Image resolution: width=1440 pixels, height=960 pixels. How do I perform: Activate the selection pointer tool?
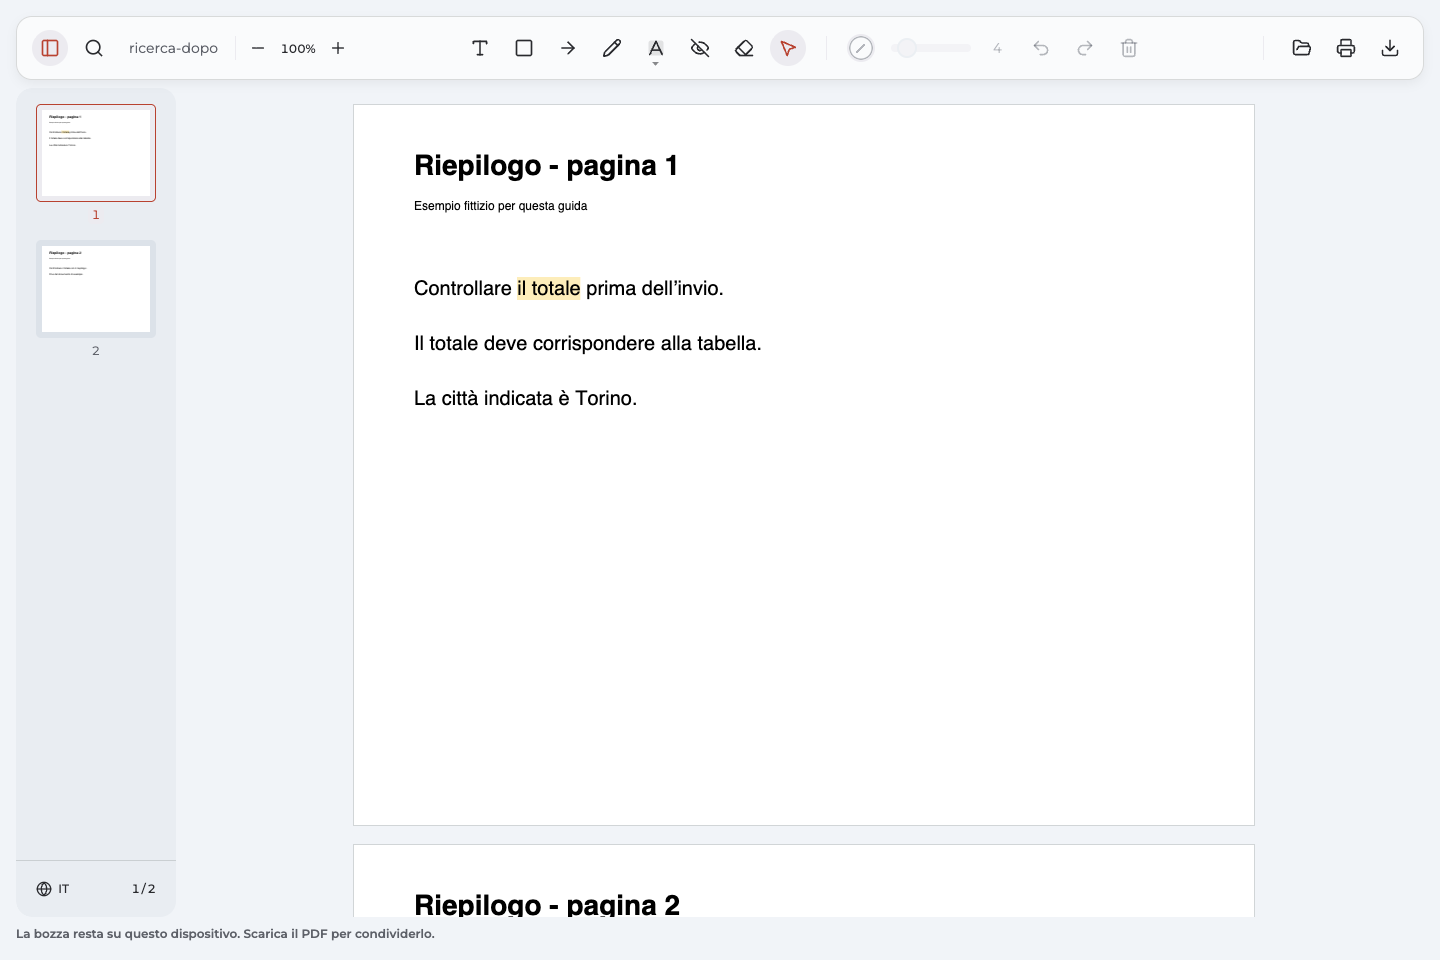(788, 48)
